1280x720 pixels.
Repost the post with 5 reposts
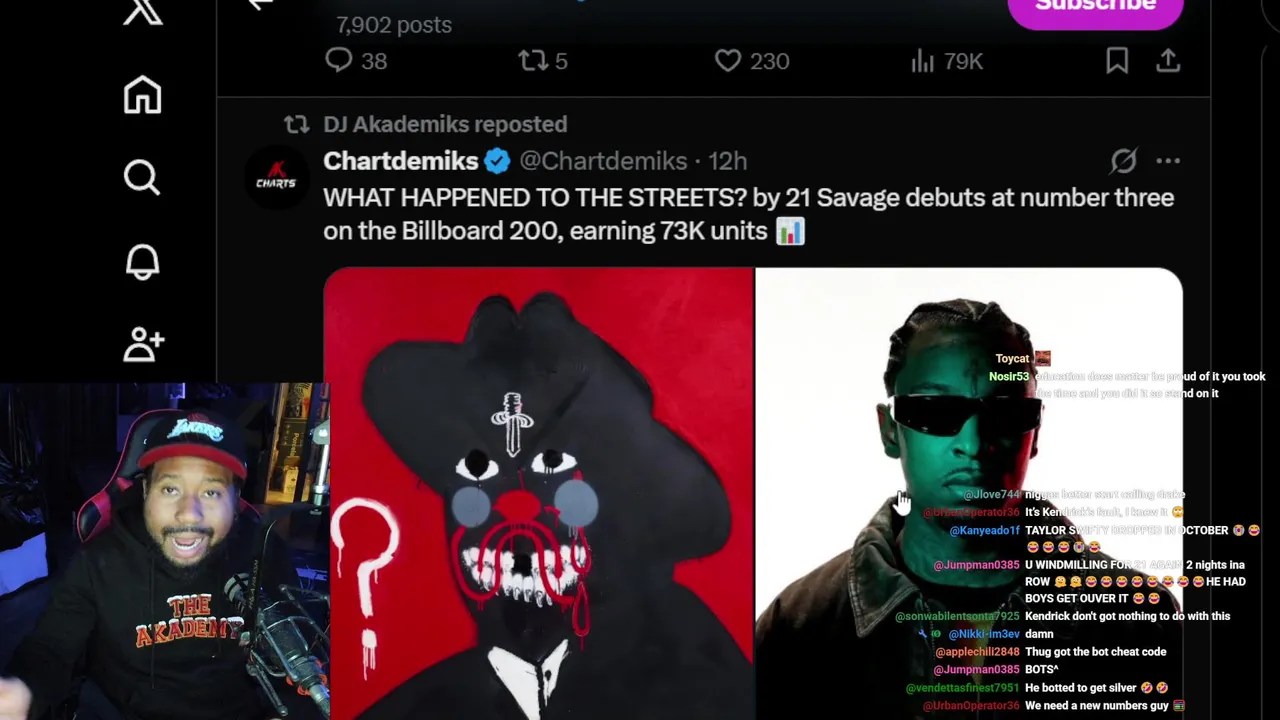[x=543, y=61]
